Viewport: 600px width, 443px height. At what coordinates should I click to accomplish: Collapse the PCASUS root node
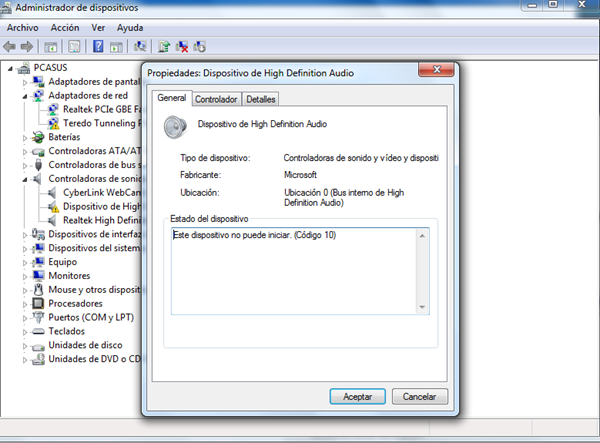10,69
